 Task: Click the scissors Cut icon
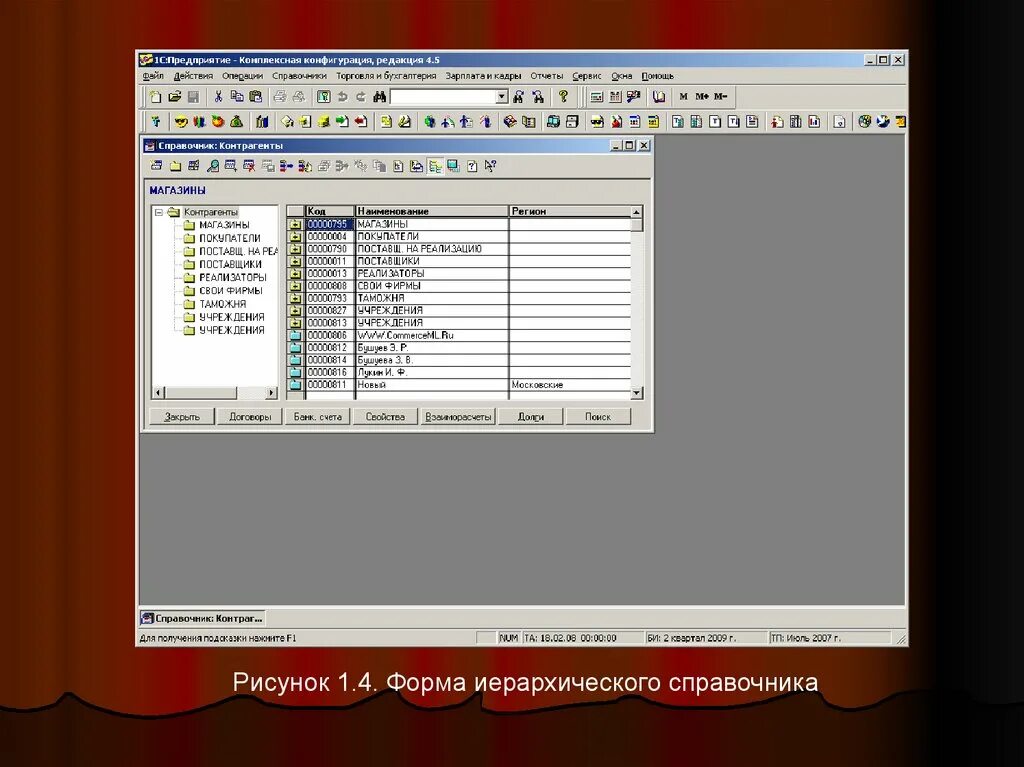(x=218, y=97)
